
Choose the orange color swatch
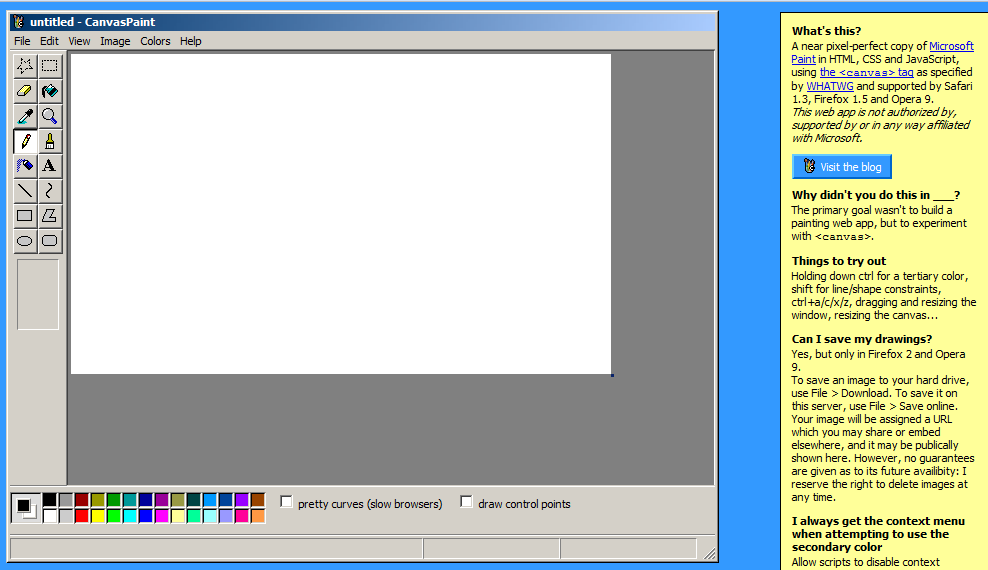(x=258, y=516)
